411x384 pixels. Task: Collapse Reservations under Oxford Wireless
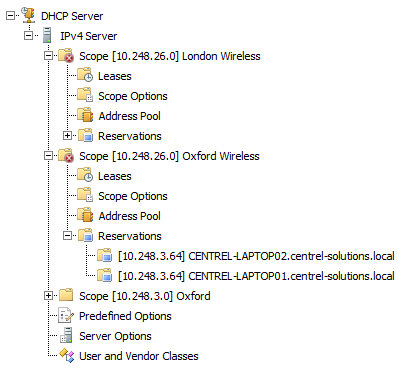(x=67, y=235)
